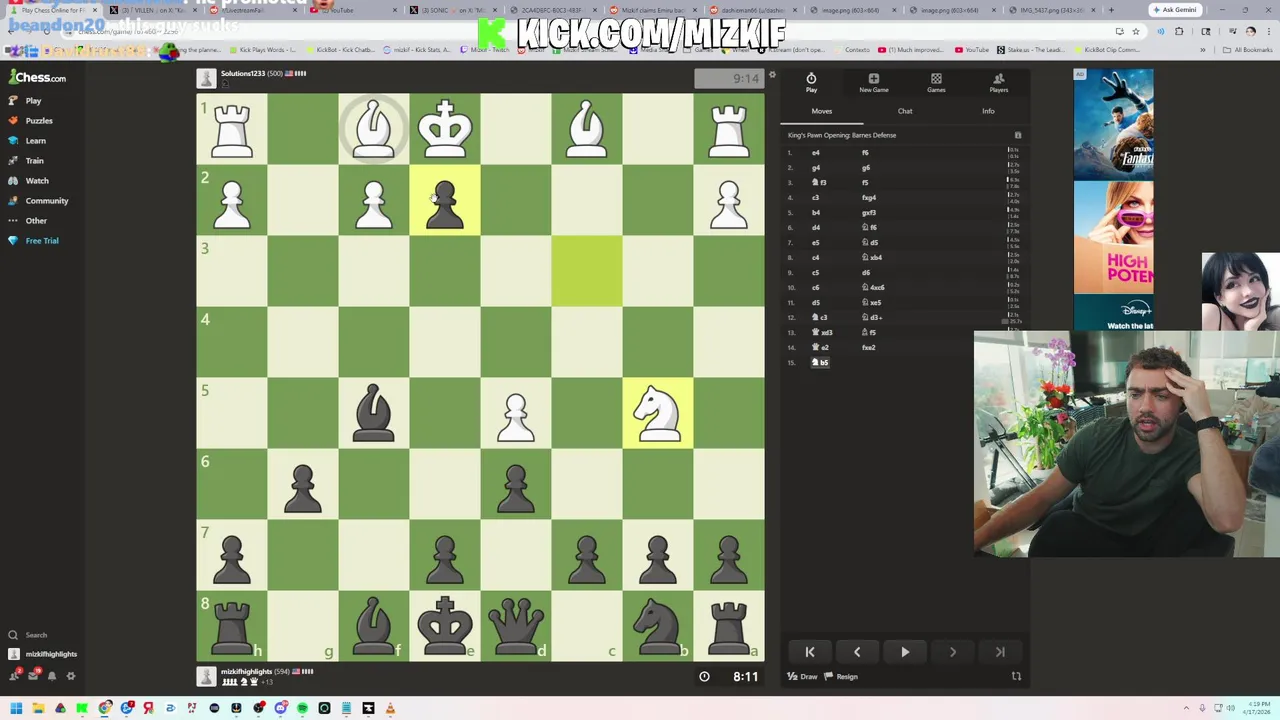The image size is (1280, 720).
Task: Open mizkifhighlights profile in sidebar
Action: point(42,654)
